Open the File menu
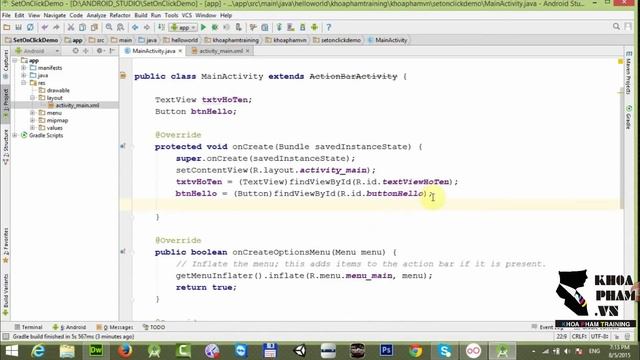This screenshot has height=360, width=640. pos(6,15)
